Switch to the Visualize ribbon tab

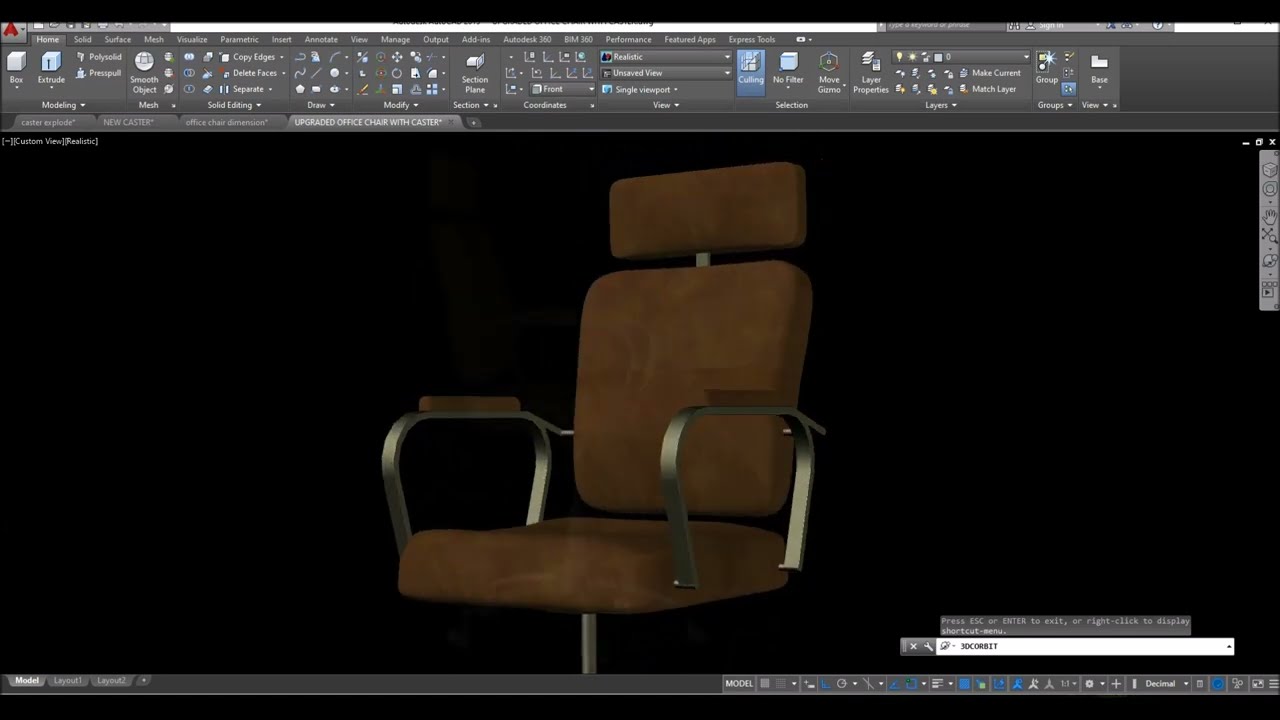click(x=192, y=40)
